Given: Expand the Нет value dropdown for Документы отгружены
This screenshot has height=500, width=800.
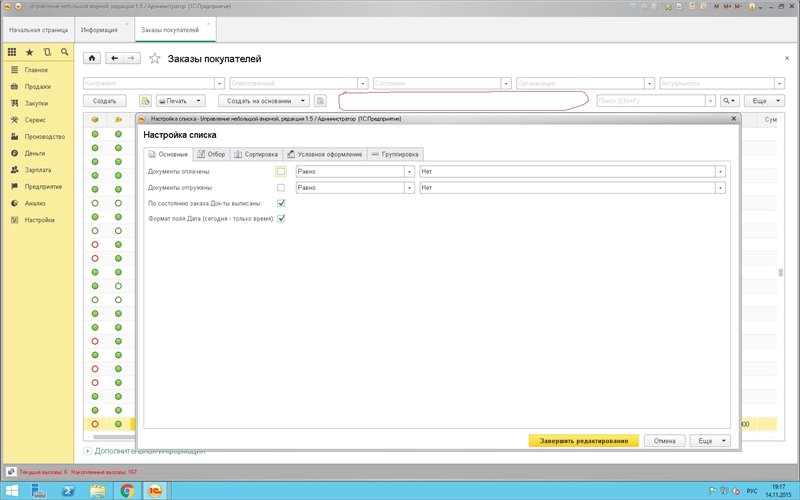Looking at the screenshot, I should pos(720,187).
